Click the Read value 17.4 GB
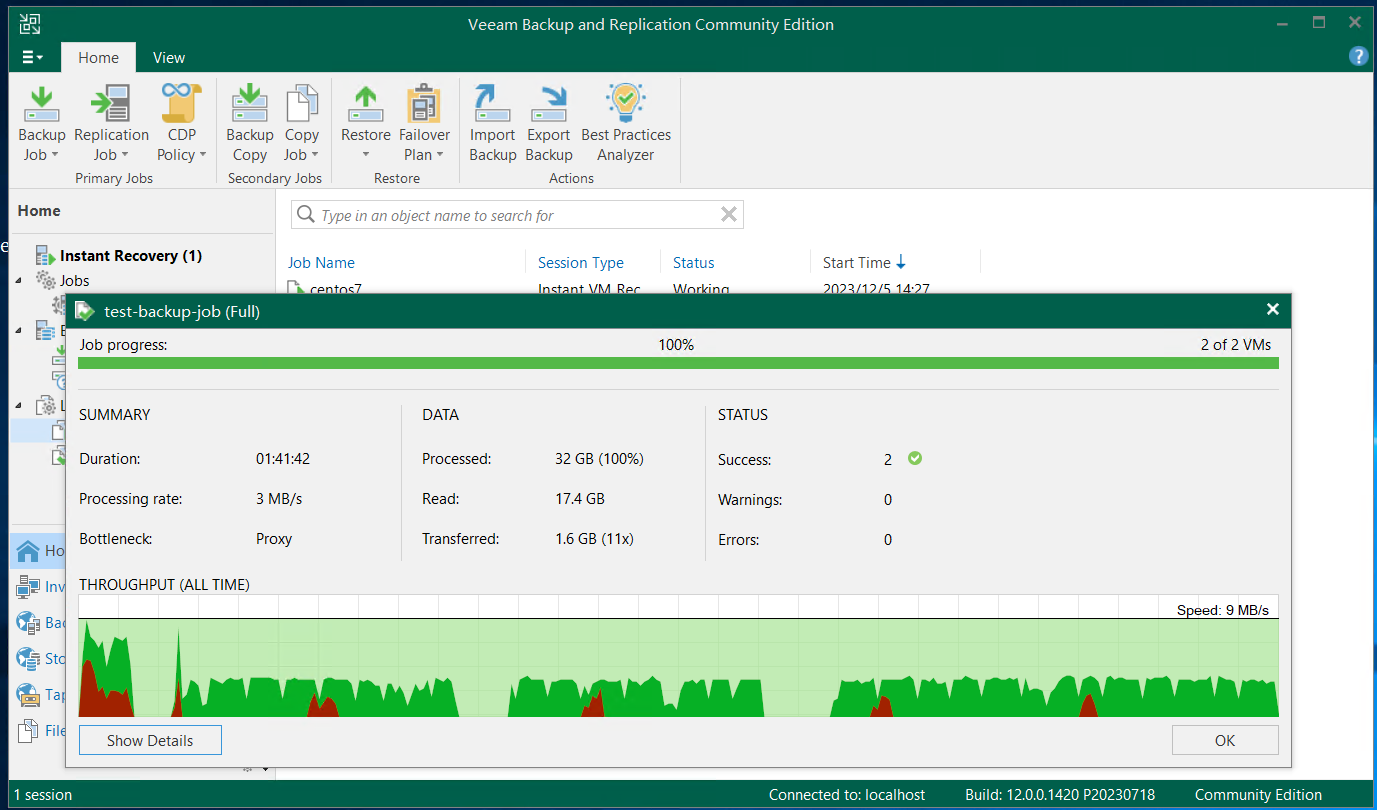This screenshot has width=1377, height=810. coord(579,499)
